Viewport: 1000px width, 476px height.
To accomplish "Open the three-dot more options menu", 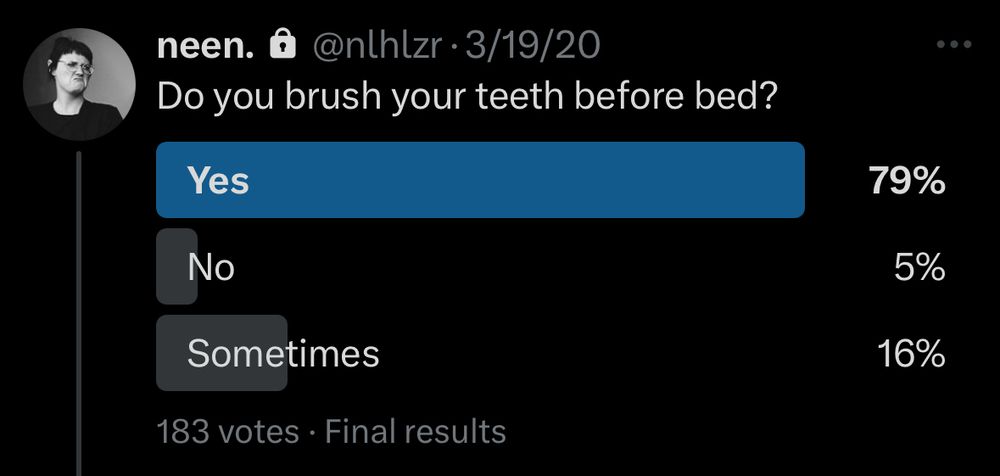I will (954, 45).
